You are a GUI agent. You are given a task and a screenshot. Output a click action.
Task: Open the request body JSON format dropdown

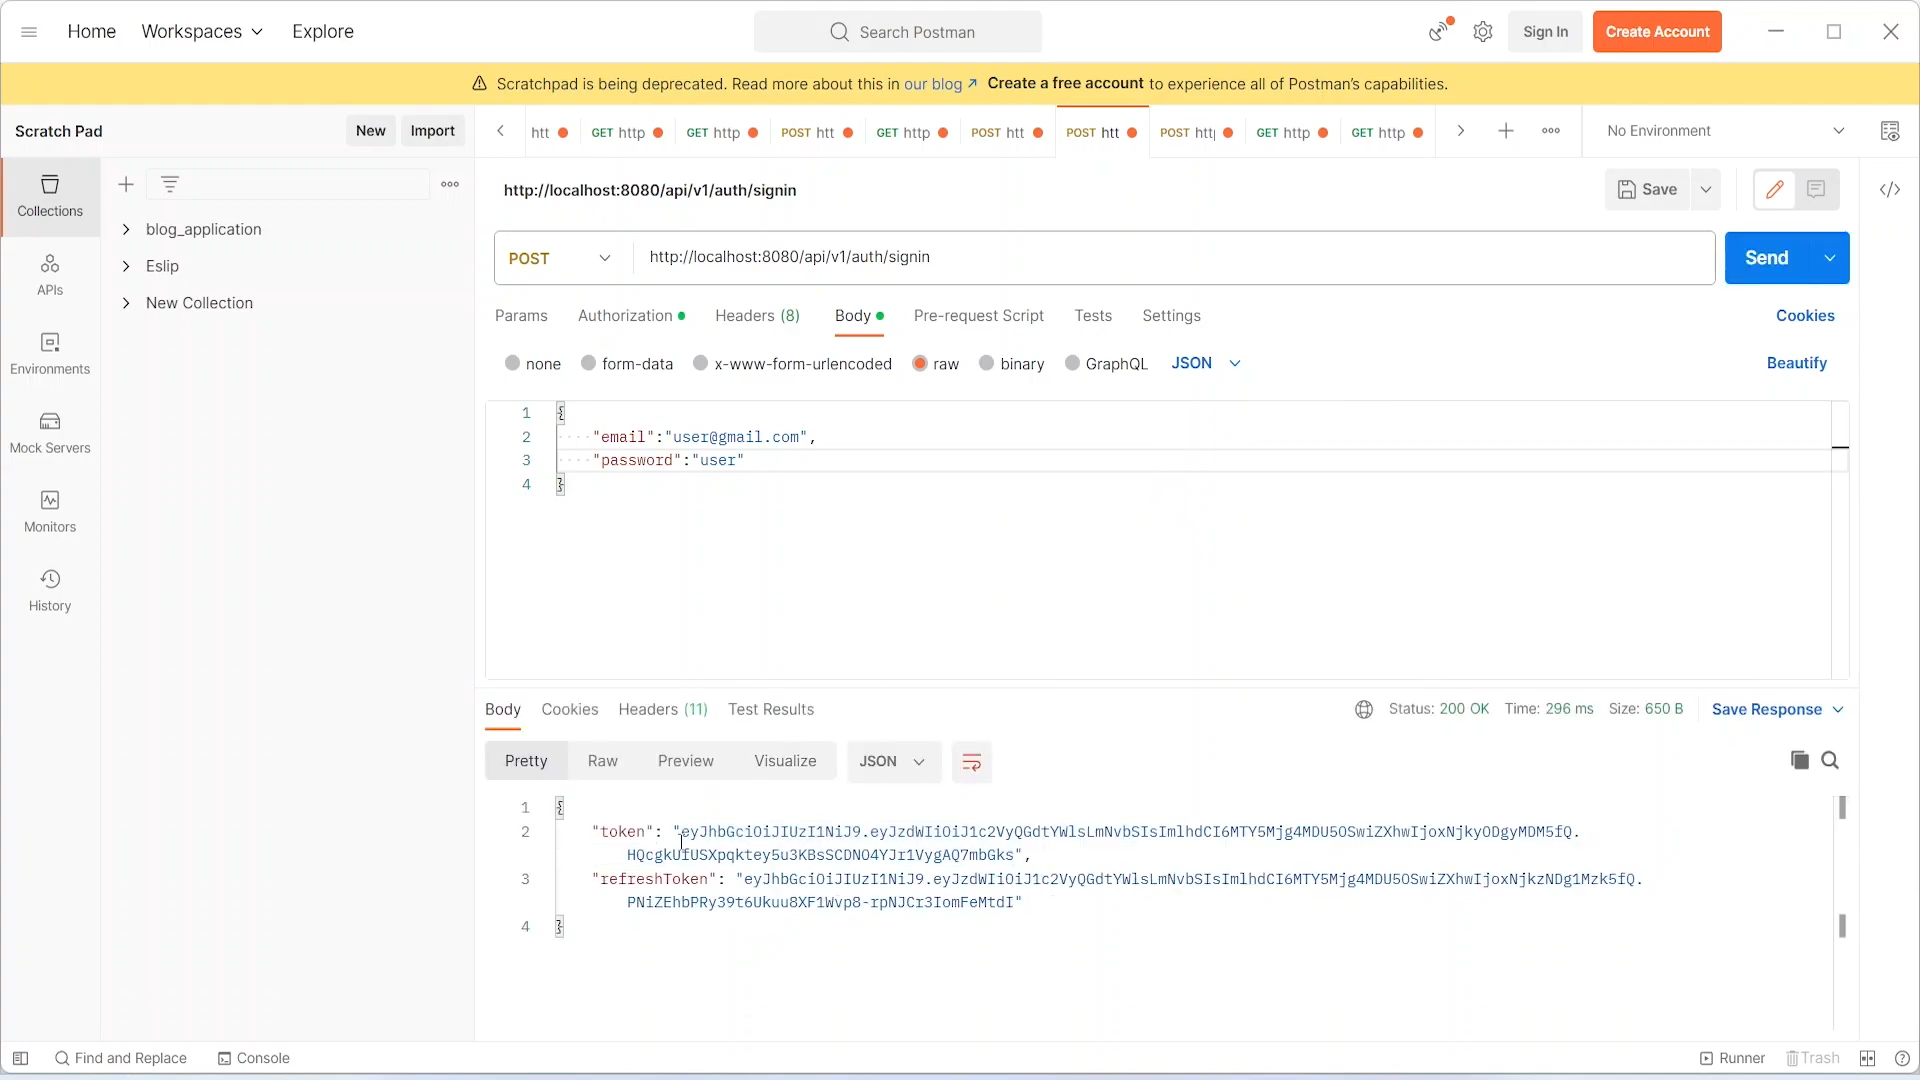1206,363
